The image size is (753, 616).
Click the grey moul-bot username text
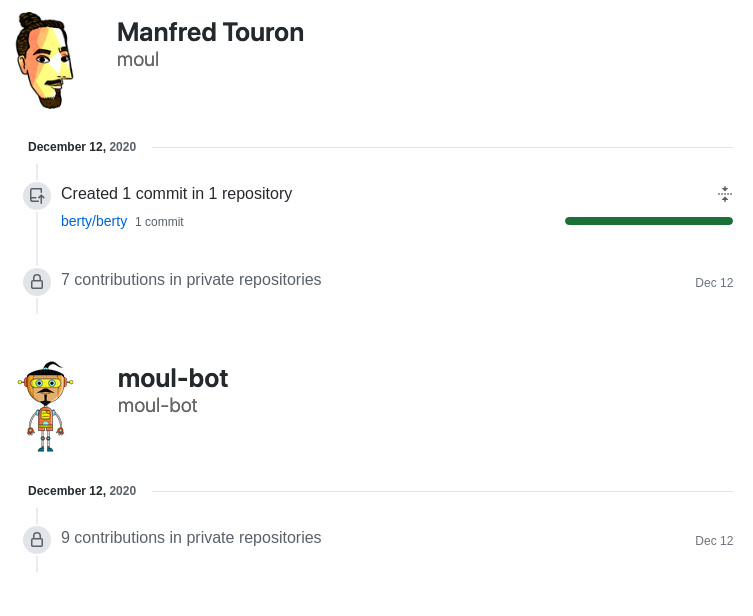point(157,406)
